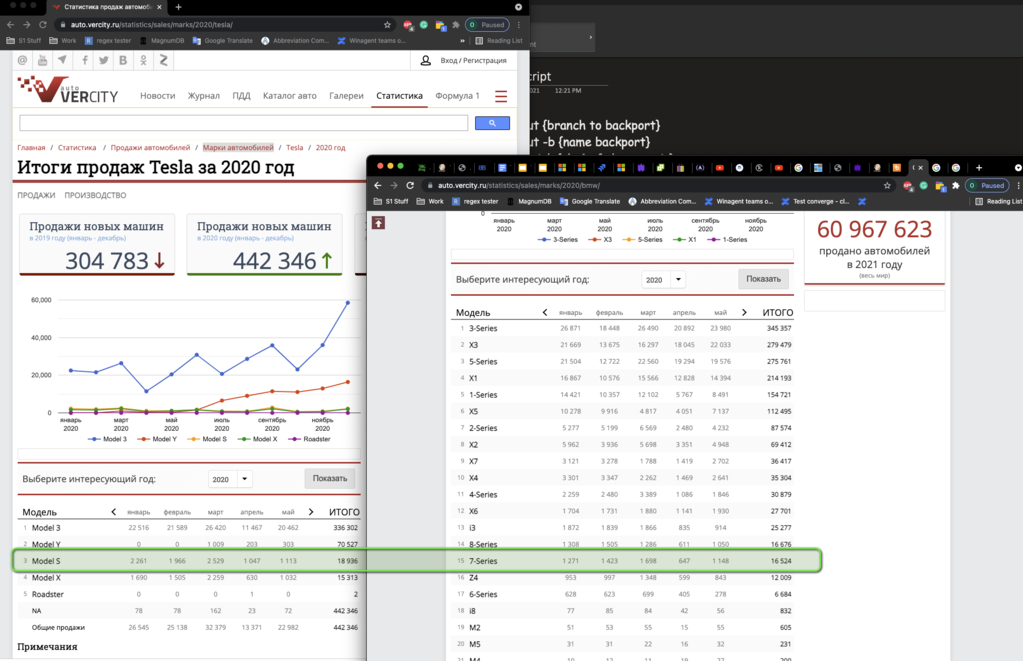Switch to the ПРОДАЖИ tab

36,195
